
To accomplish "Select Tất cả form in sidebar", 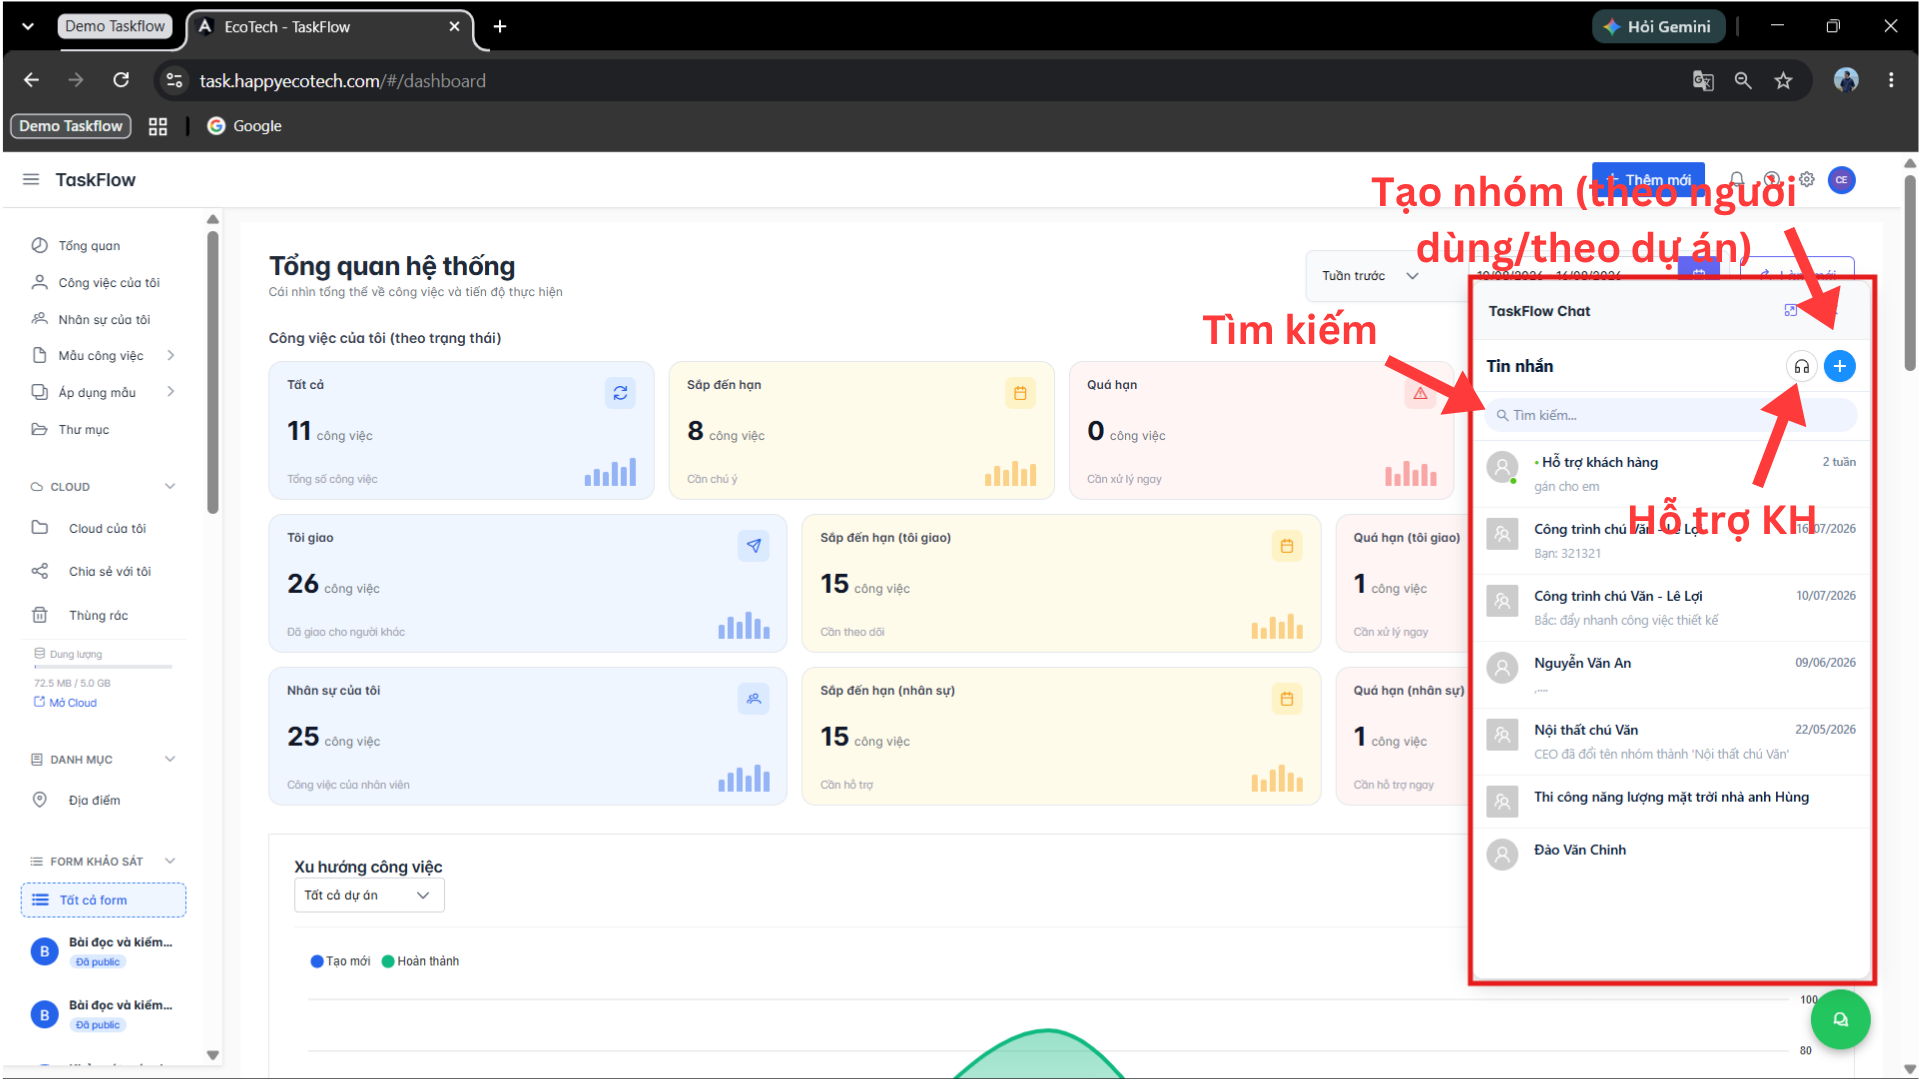I will [x=103, y=900].
